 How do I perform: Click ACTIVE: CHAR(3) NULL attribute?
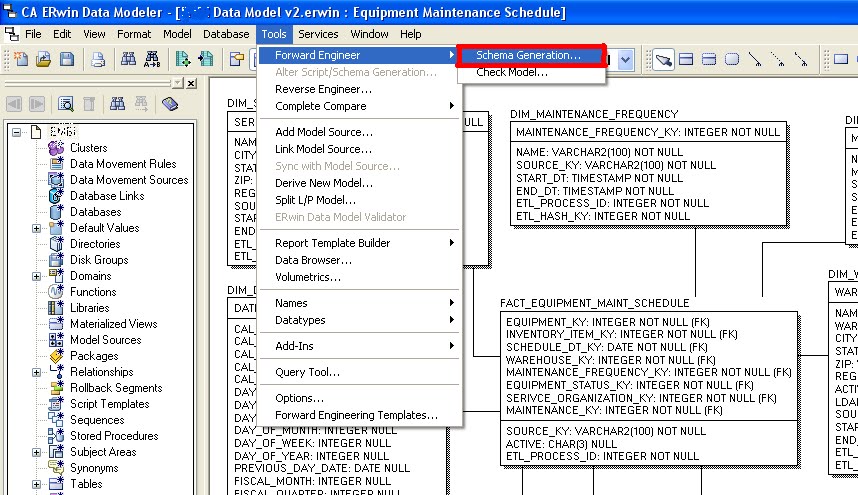tap(561, 444)
